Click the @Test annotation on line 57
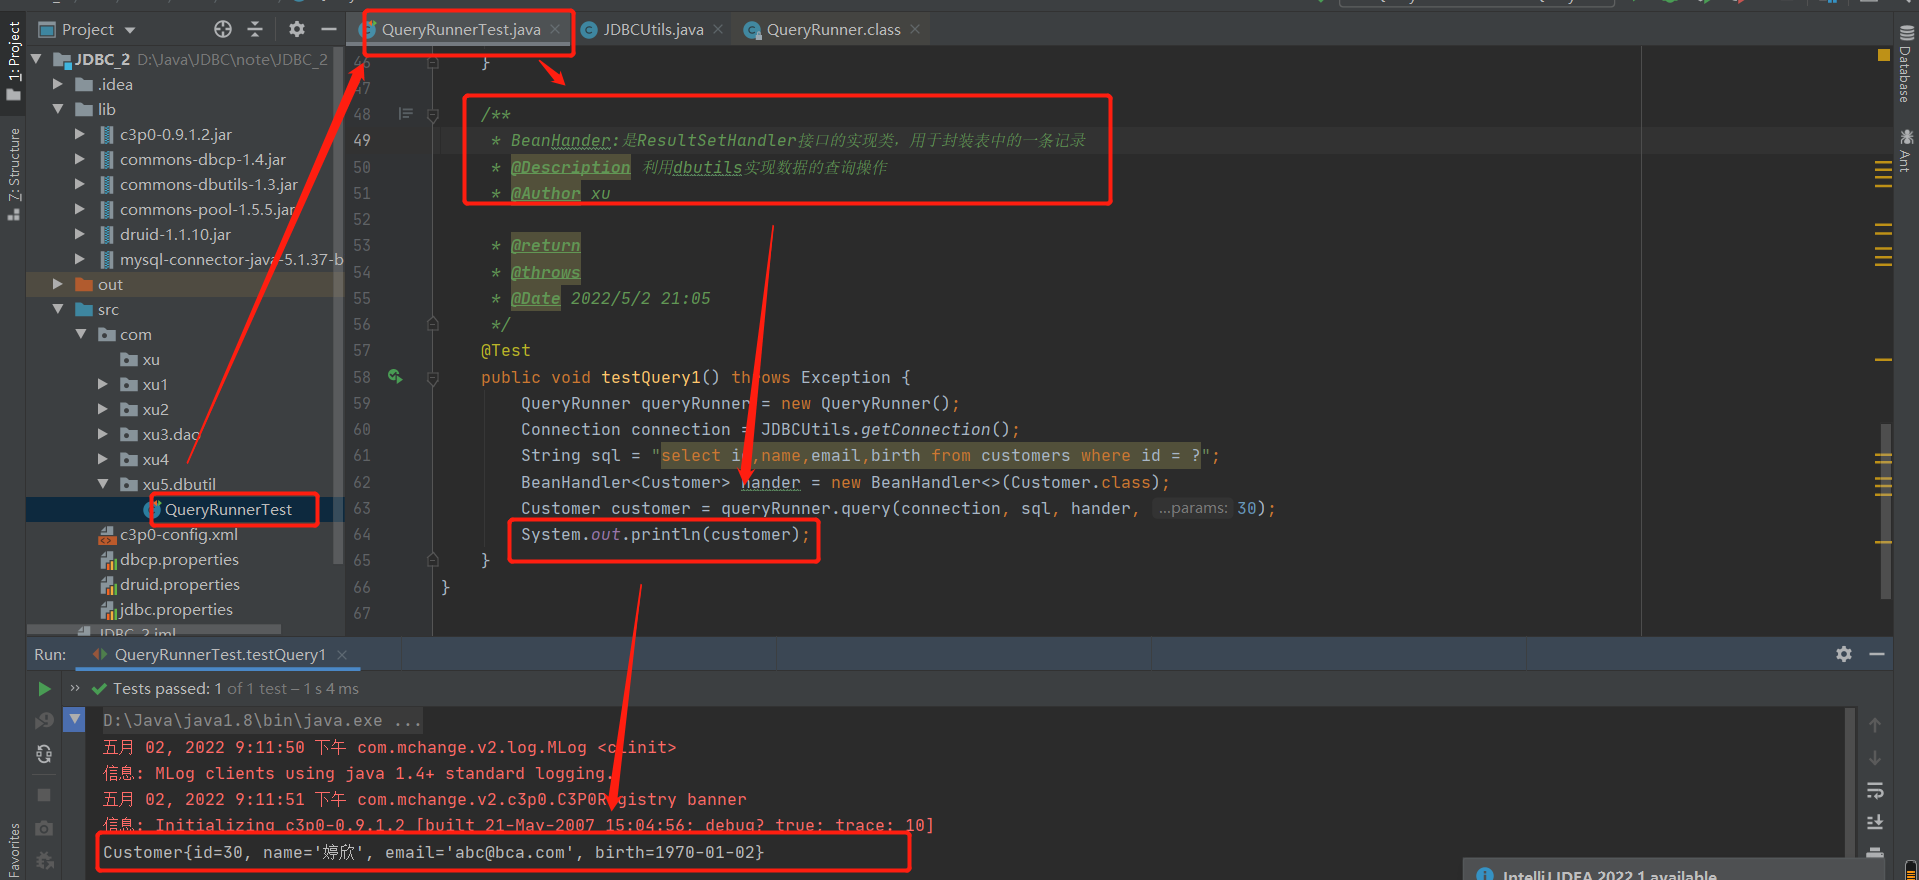The width and height of the screenshot is (1919, 880). pyautogui.click(x=506, y=351)
